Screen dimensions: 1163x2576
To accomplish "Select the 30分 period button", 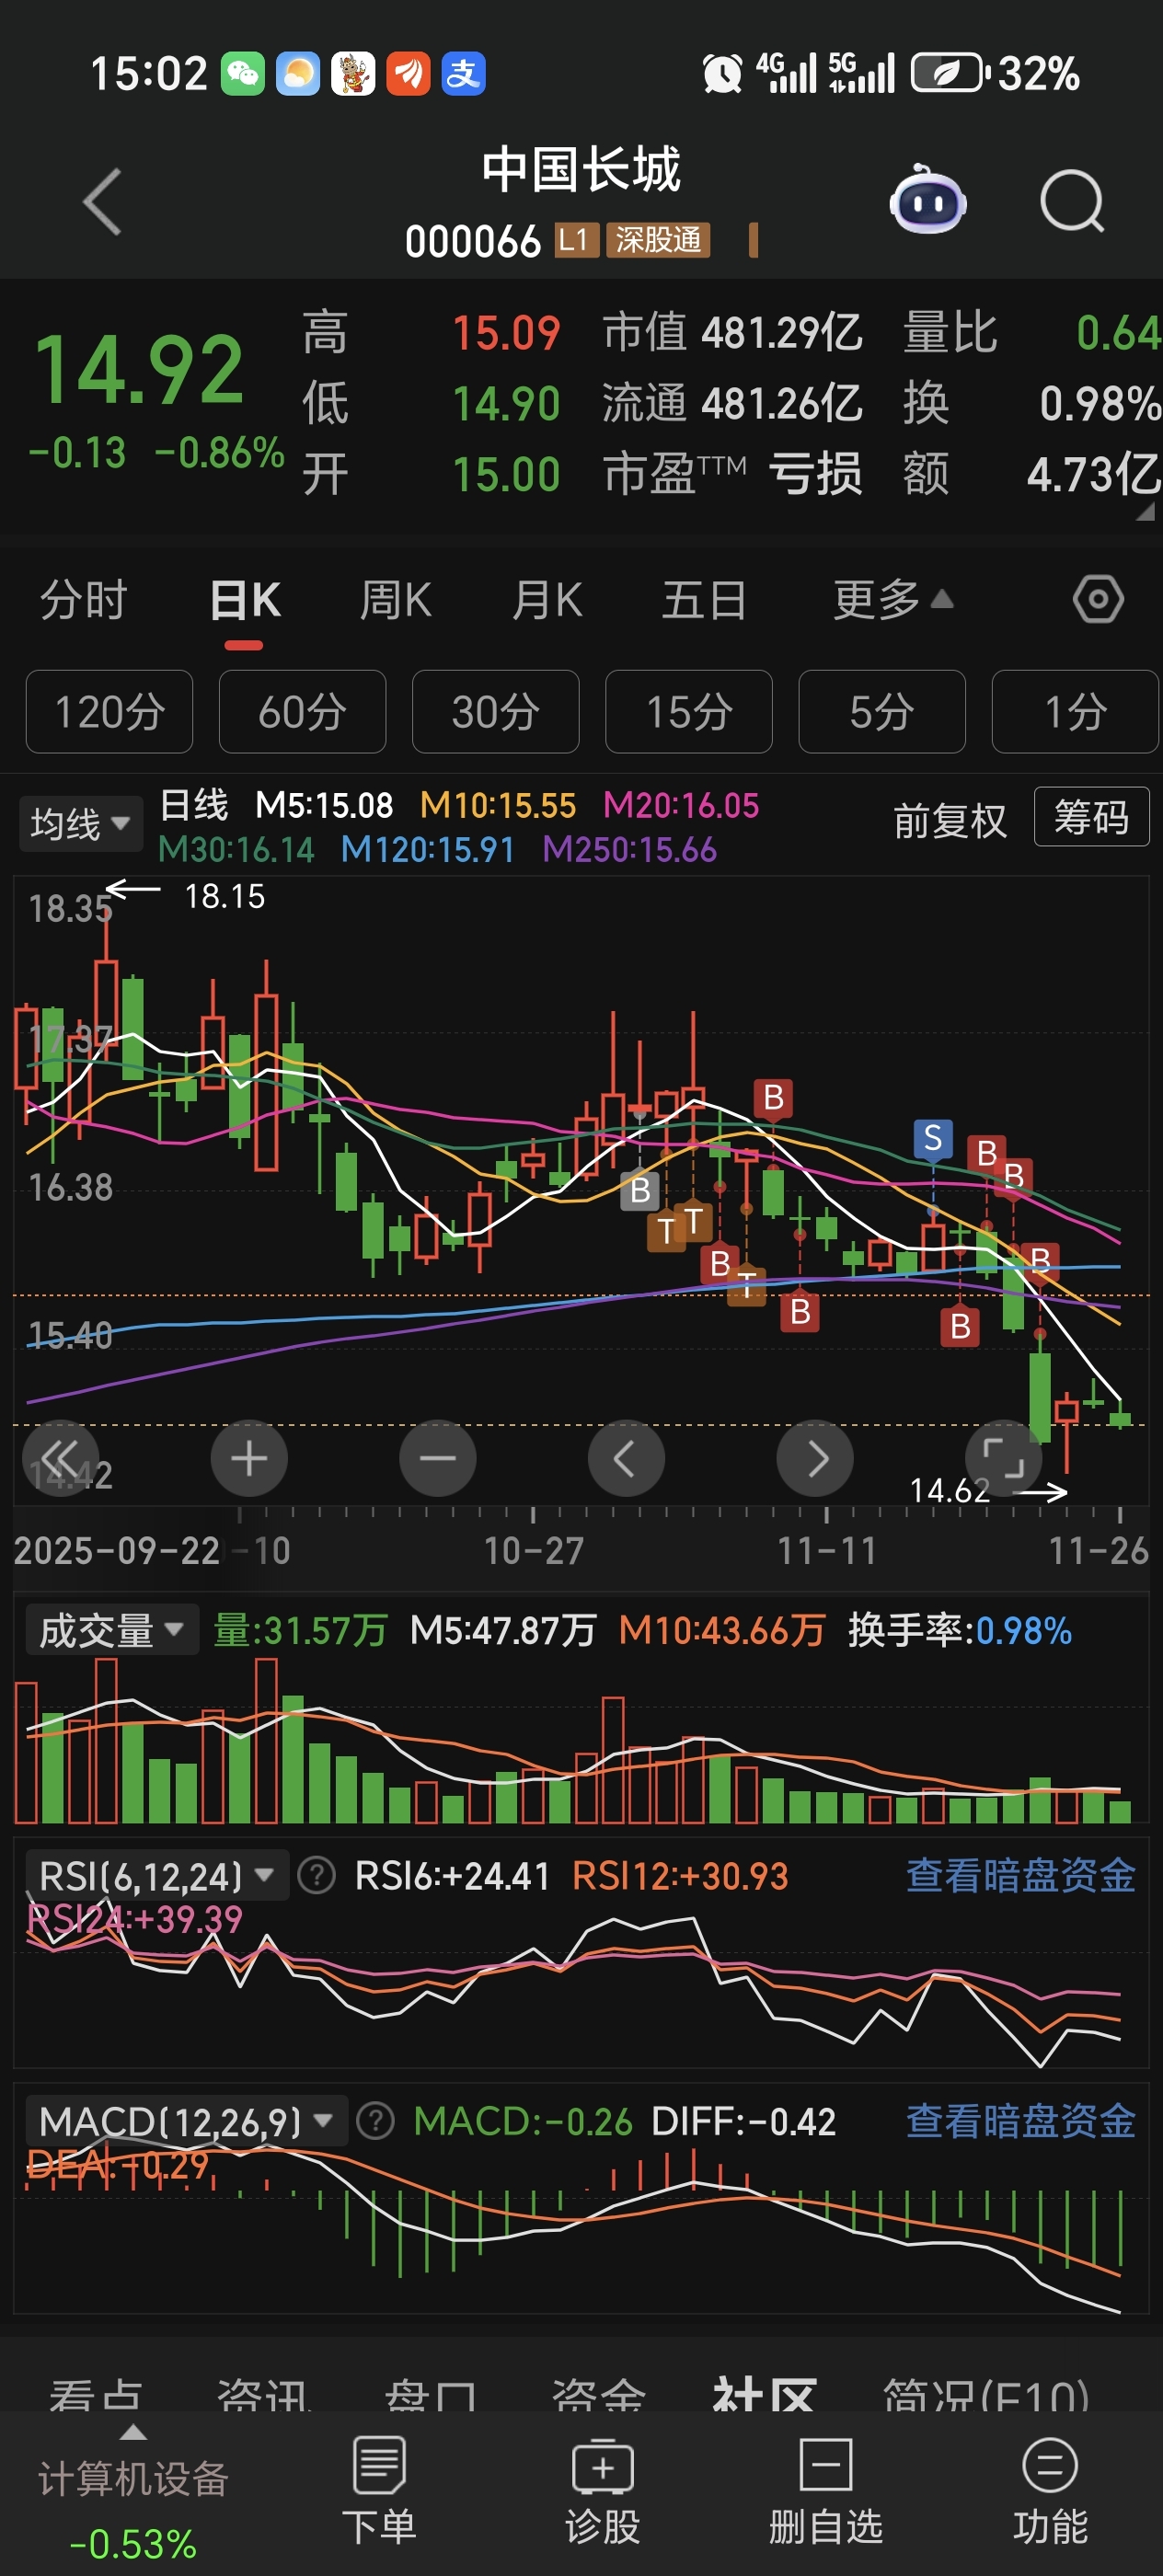I will pyautogui.click(x=495, y=712).
